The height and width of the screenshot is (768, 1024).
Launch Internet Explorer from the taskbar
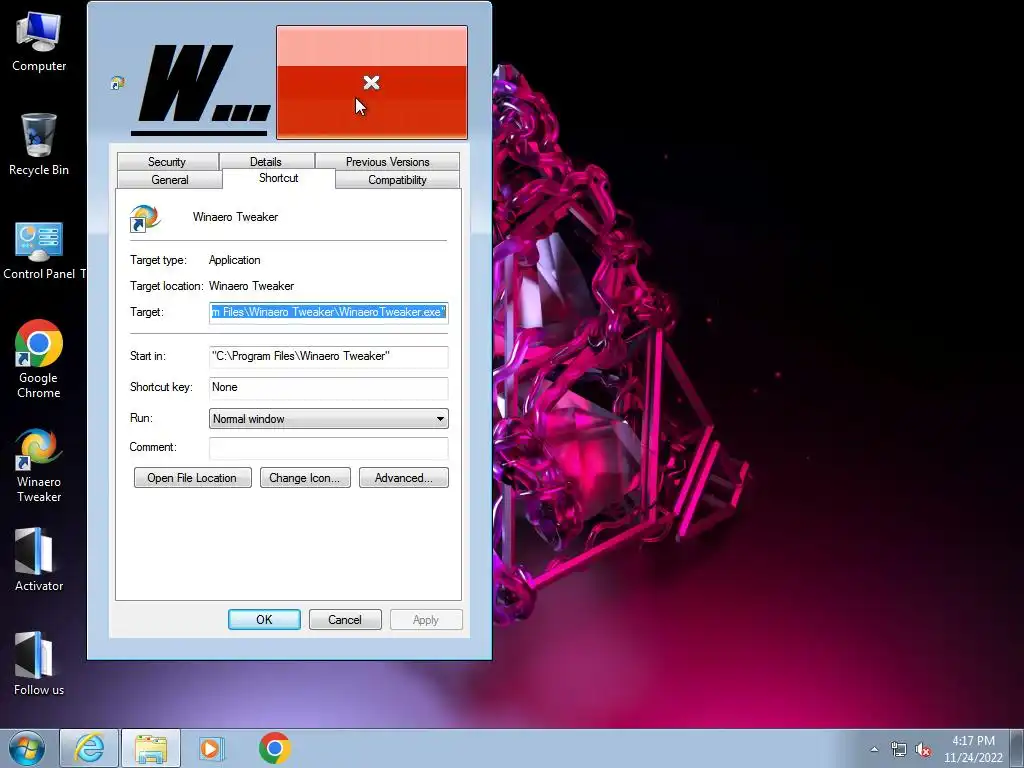(89, 748)
